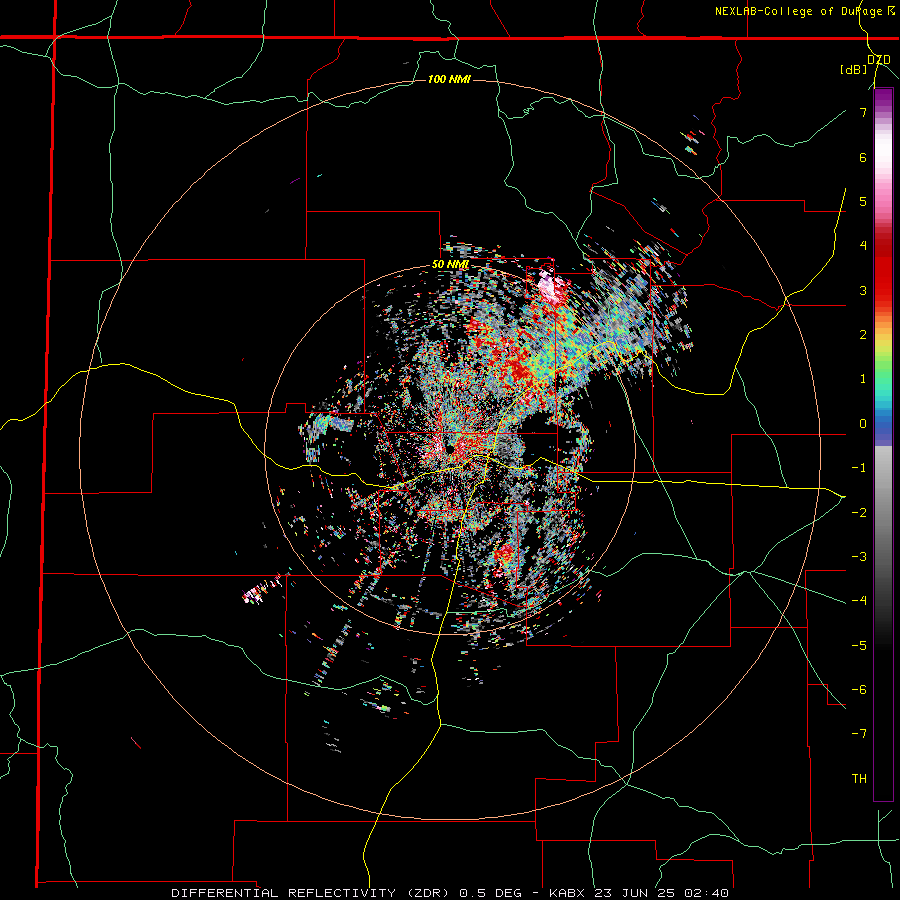The height and width of the screenshot is (900, 900).
Task: Click the "100 NMI" range ring label
Action: 449,79
